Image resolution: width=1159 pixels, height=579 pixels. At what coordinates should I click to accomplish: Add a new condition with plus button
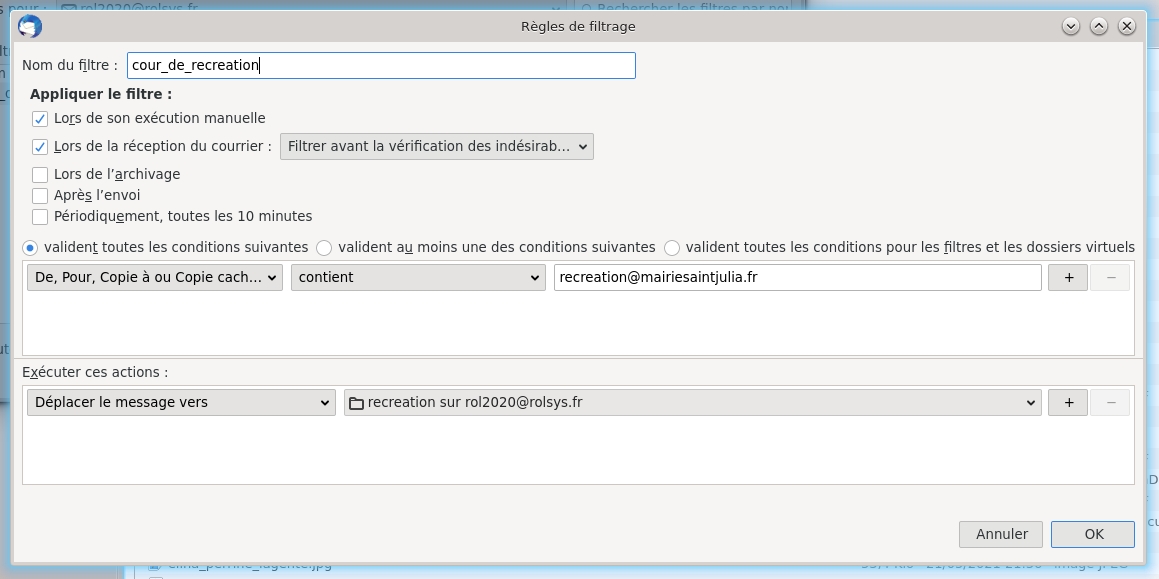(x=1067, y=278)
